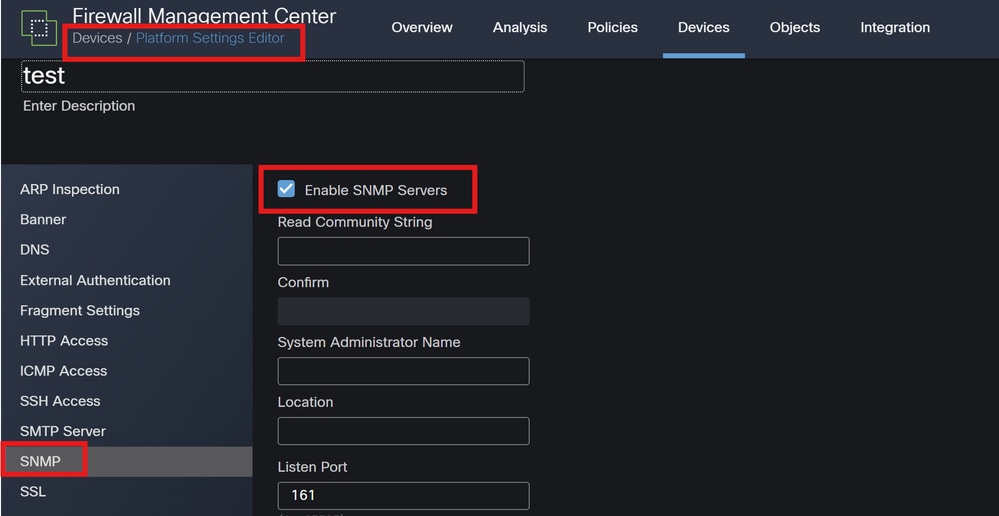Click the Listen Port label
999x516 pixels.
click(312, 467)
